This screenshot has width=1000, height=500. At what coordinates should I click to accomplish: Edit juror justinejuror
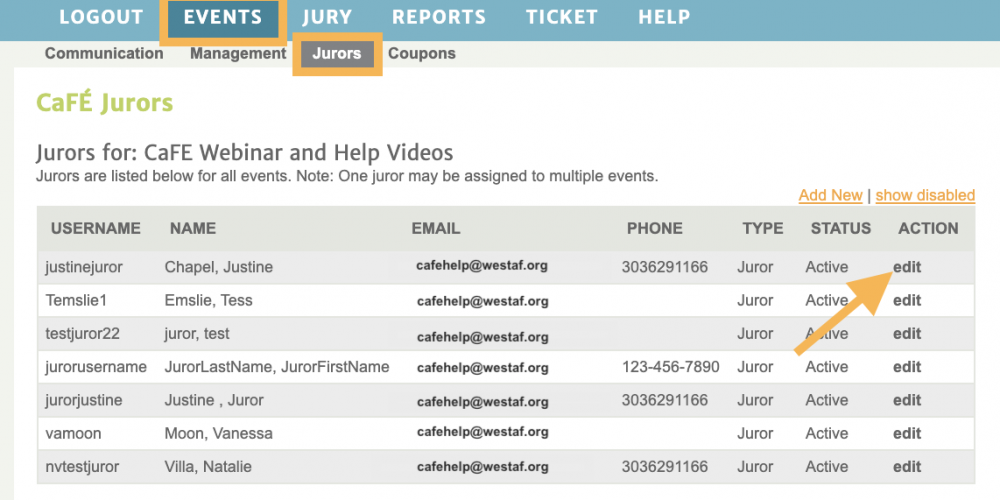[907, 267]
